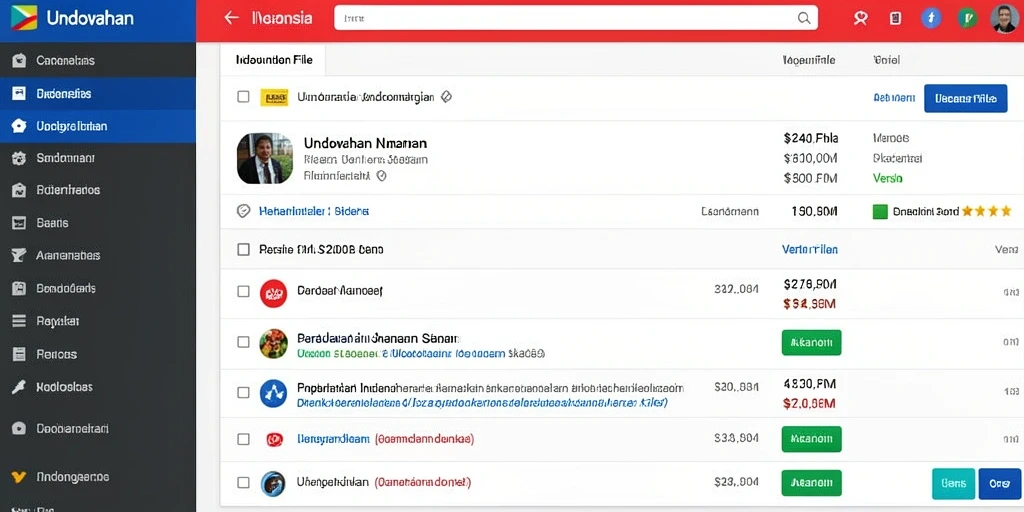
Task: Click the Bidenefas sidebar icon
Action: tap(19, 93)
